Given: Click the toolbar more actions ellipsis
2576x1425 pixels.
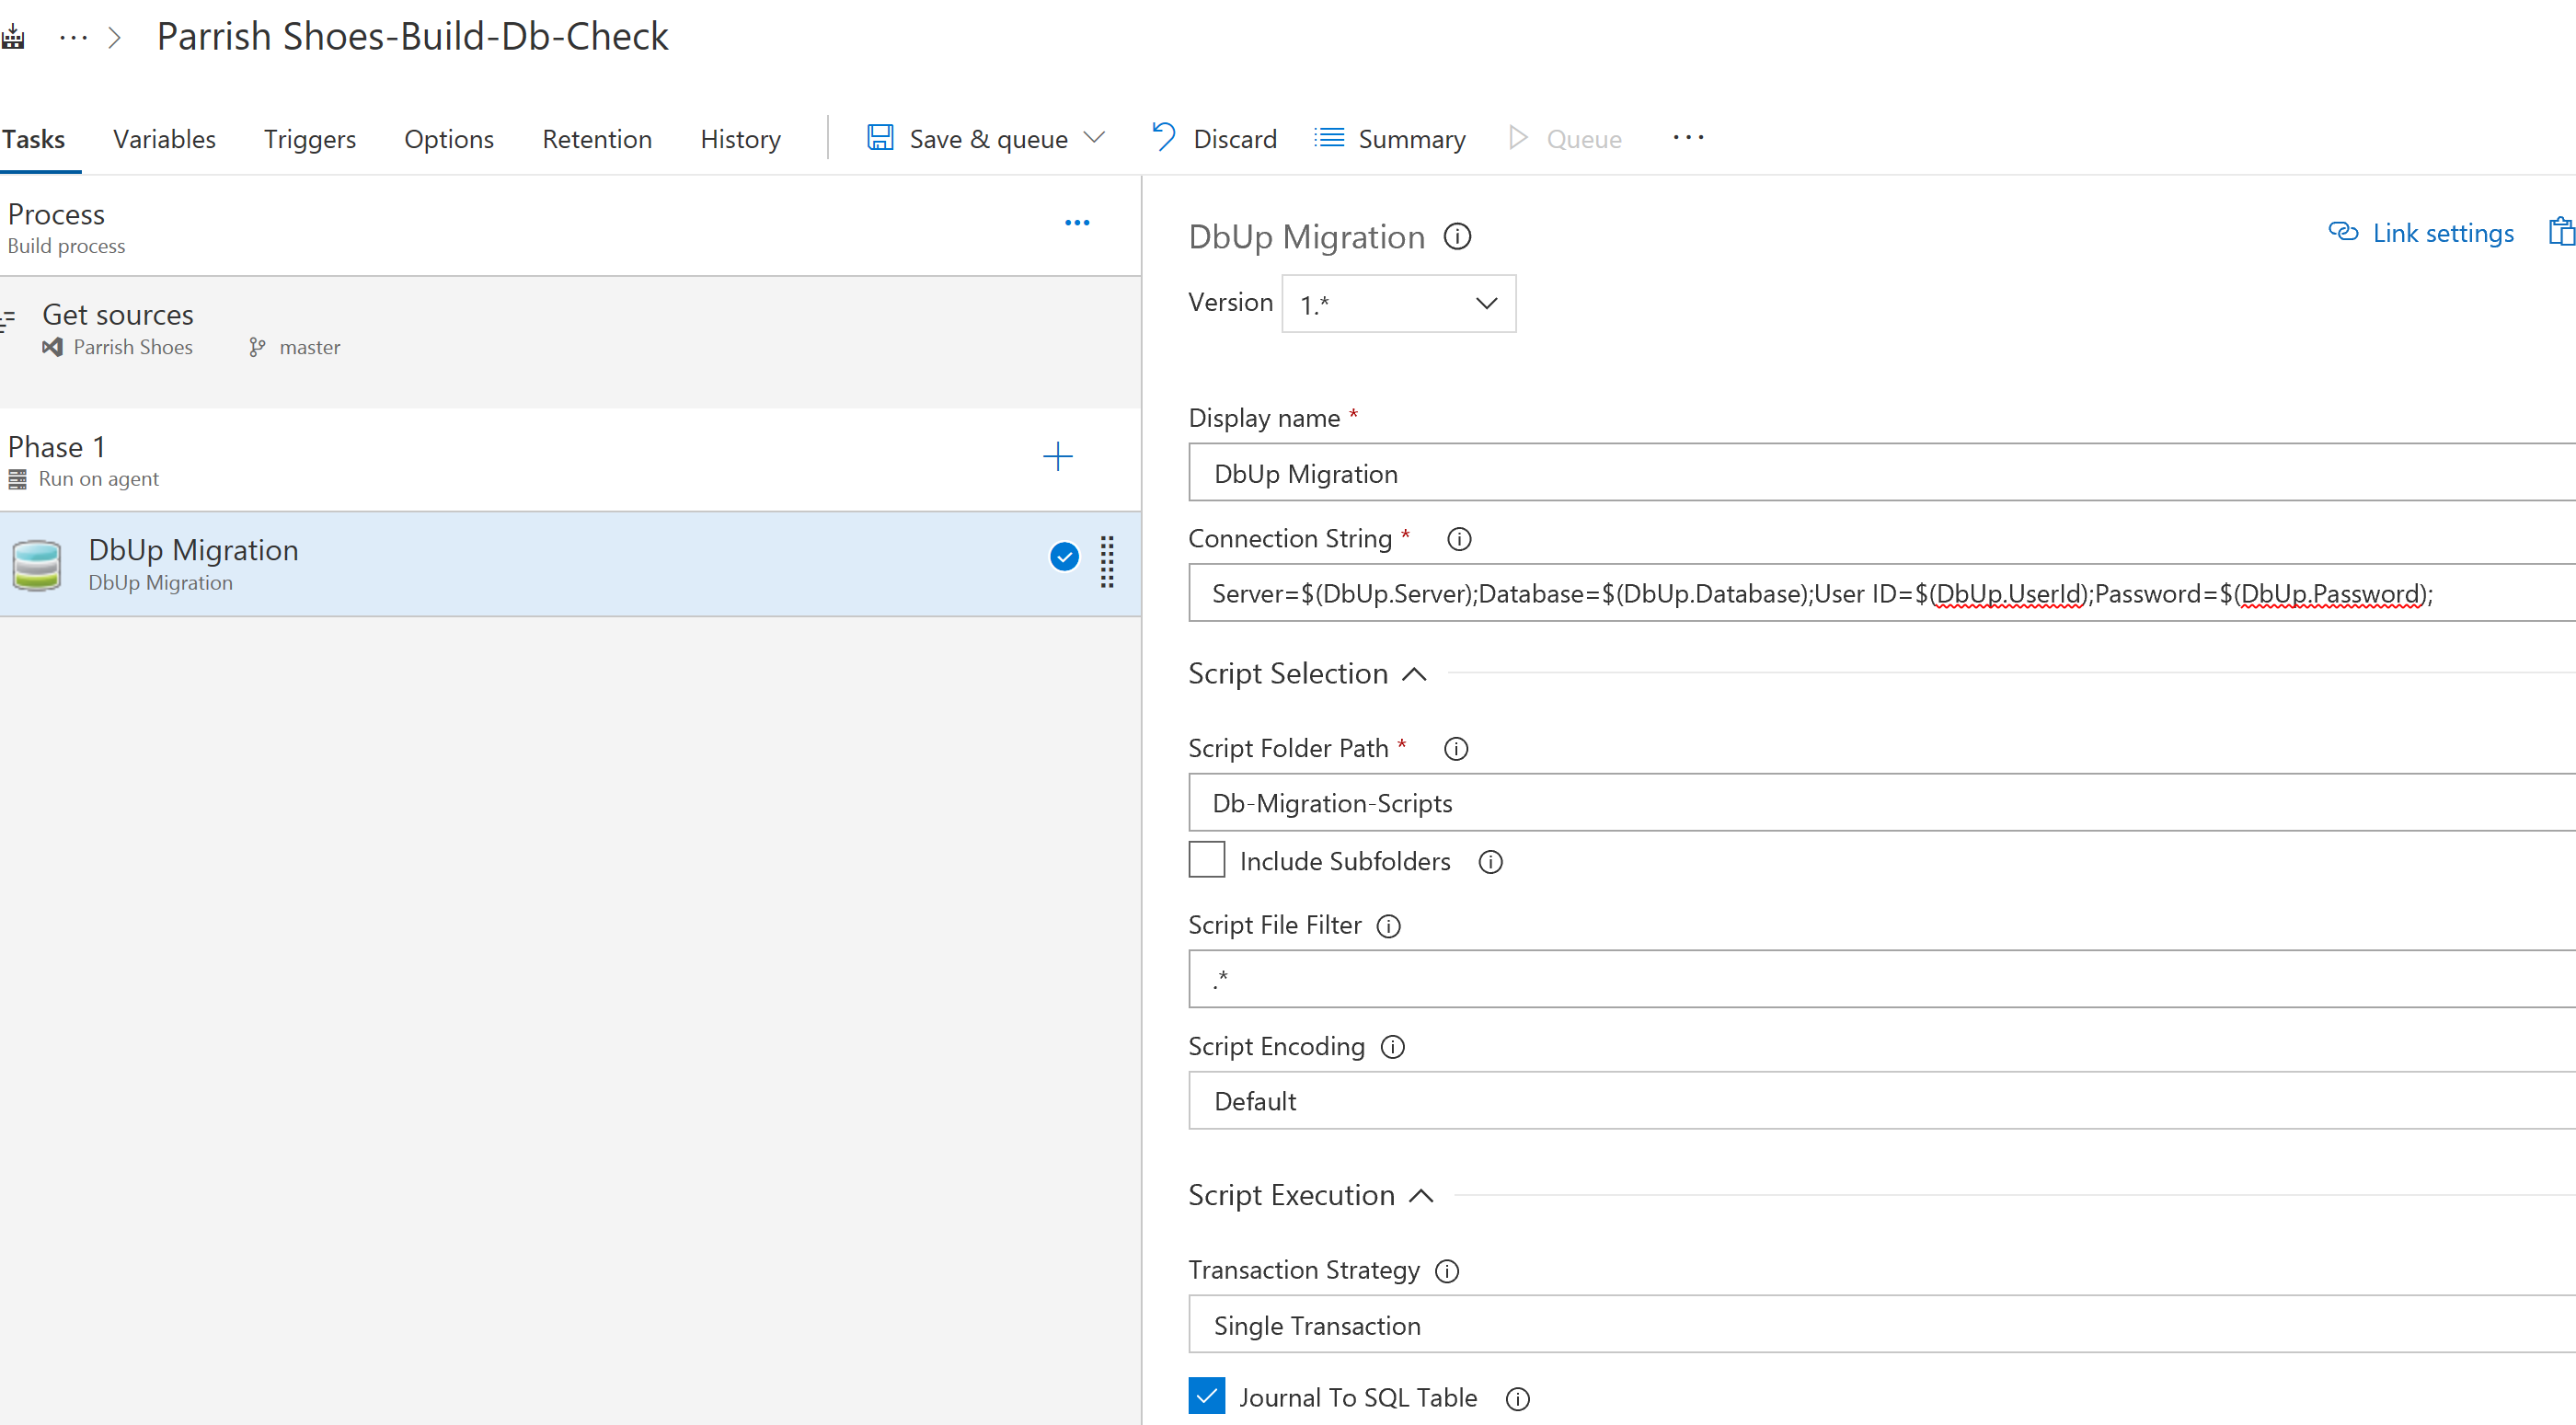Looking at the screenshot, I should pyautogui.click(x=1688, y=138).
